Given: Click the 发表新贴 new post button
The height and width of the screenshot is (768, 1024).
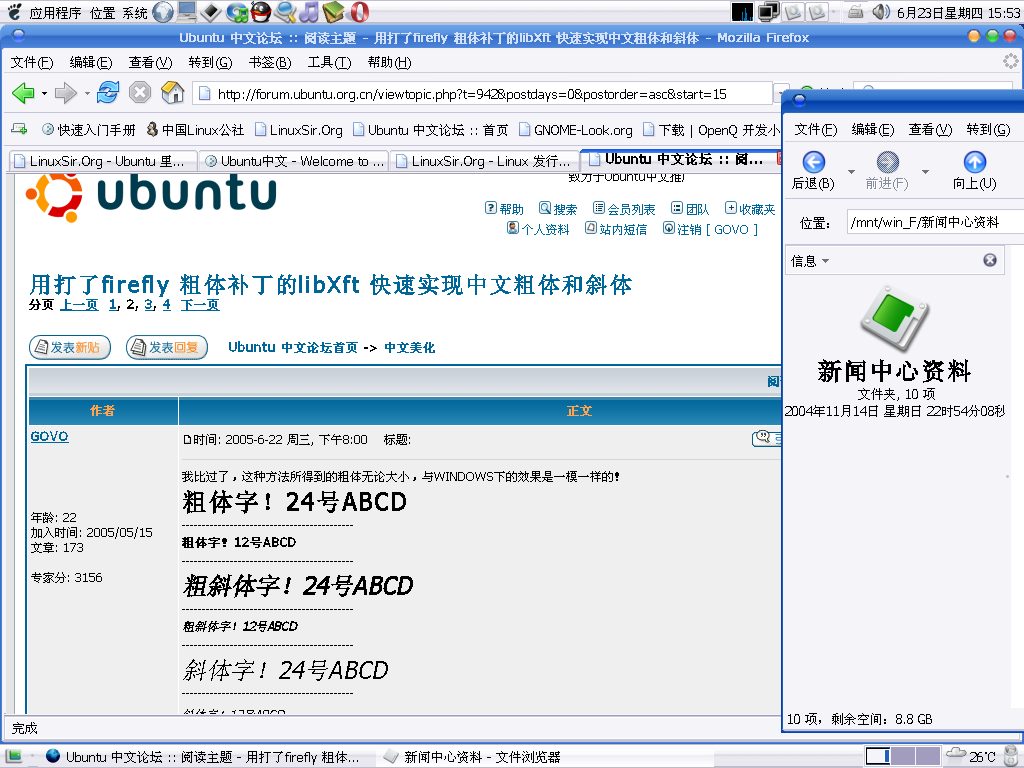Looking at the screenshot, I should (x=70, y=347).
